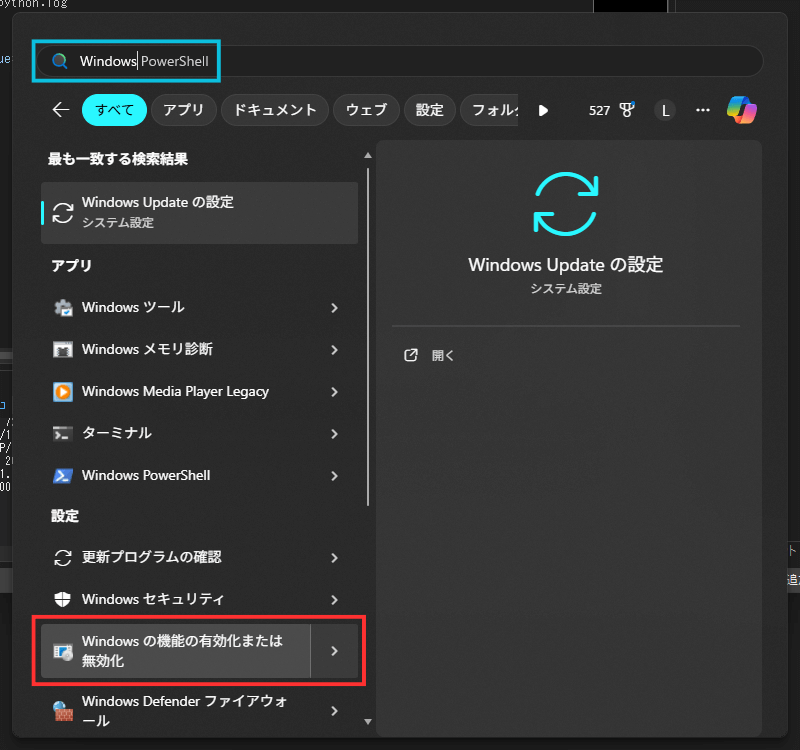Select the ウェブ filter tab

(366, 110)
